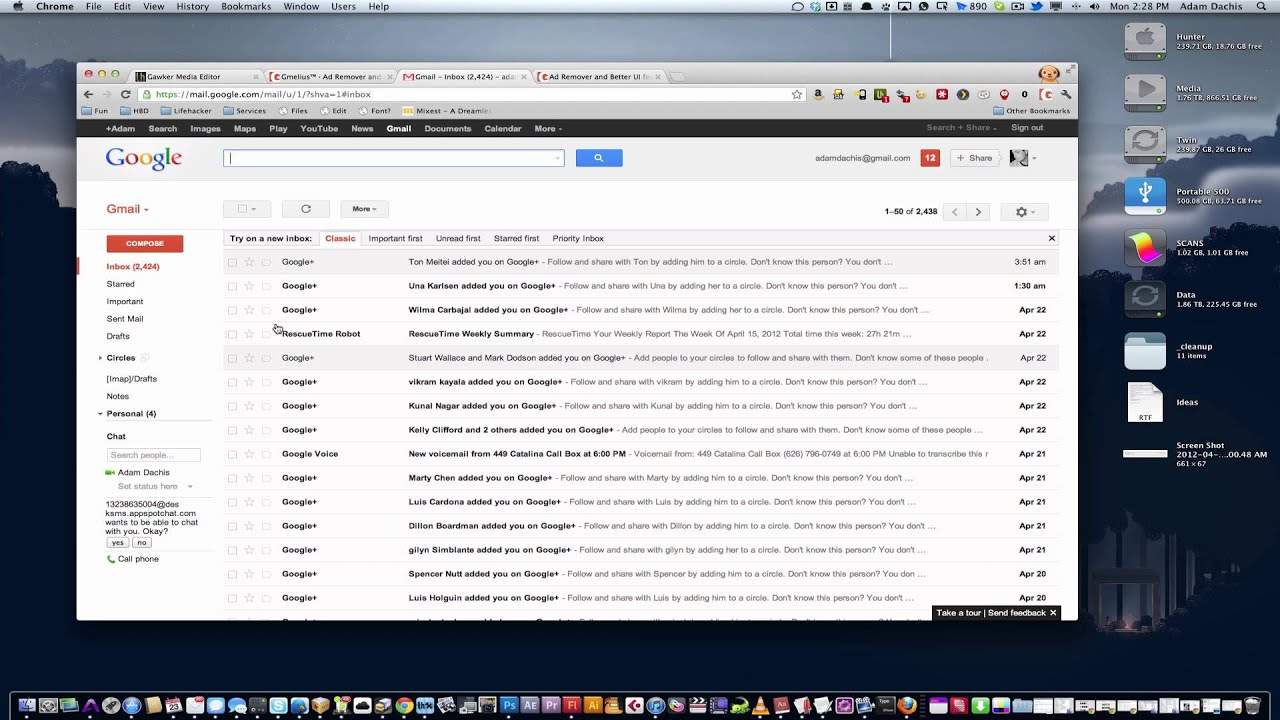Collapse the Personal (4) label

click(100, 414)
